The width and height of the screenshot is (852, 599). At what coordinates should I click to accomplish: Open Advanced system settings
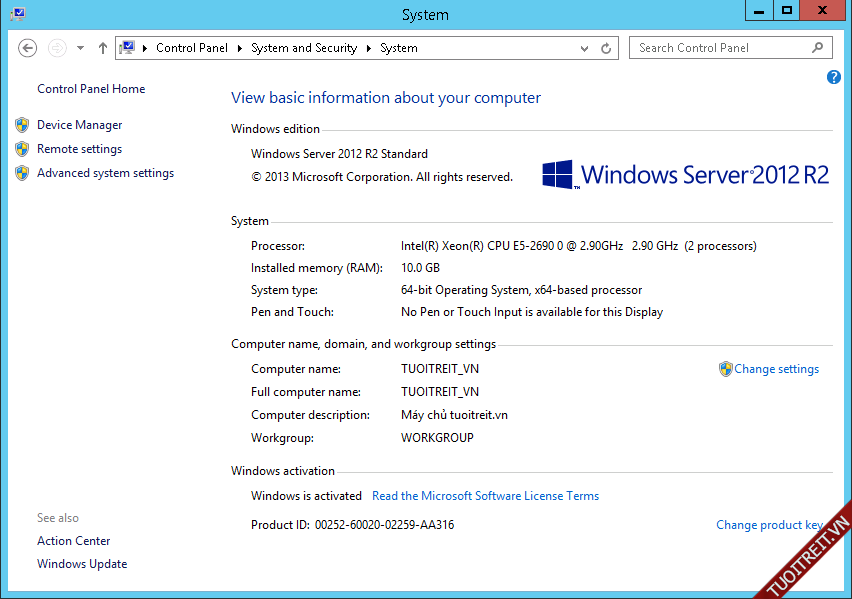pos(105,173)
